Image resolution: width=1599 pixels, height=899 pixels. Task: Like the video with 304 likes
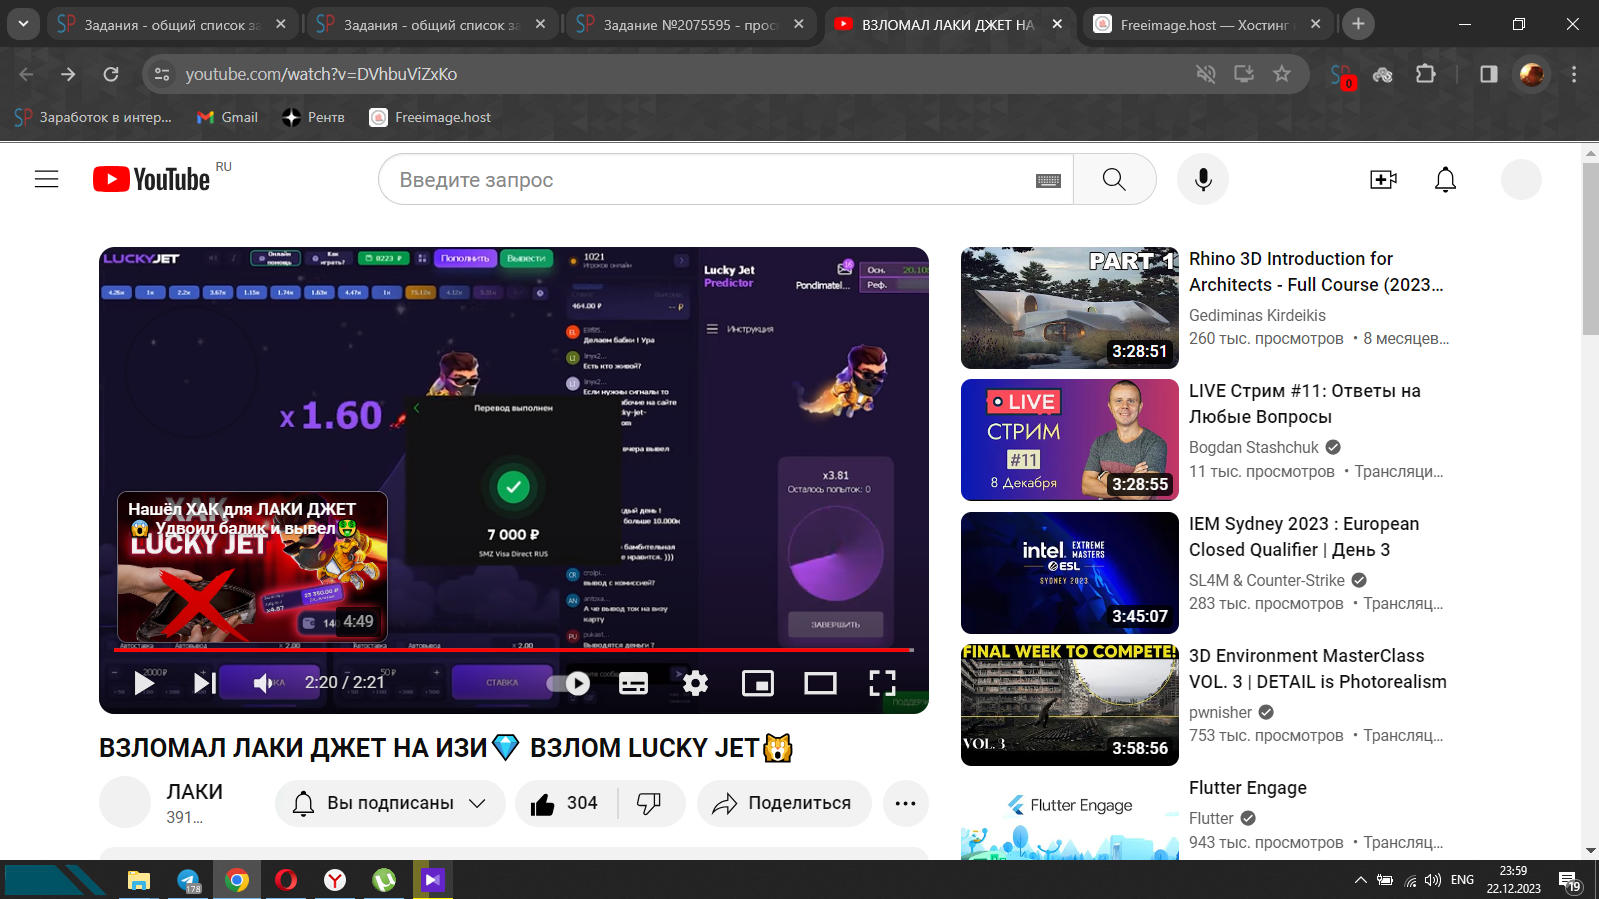point(565,803)
